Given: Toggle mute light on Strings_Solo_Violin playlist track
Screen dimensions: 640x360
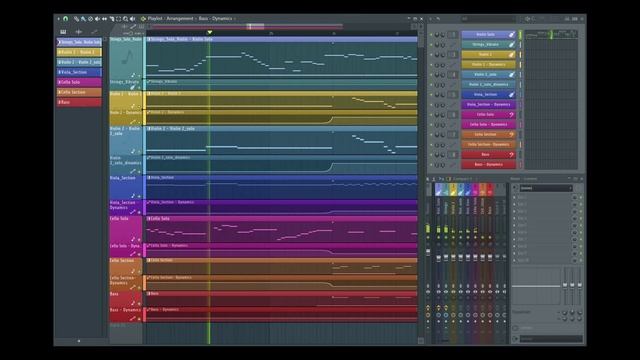Looking at the screenshot, I should 139,76.
